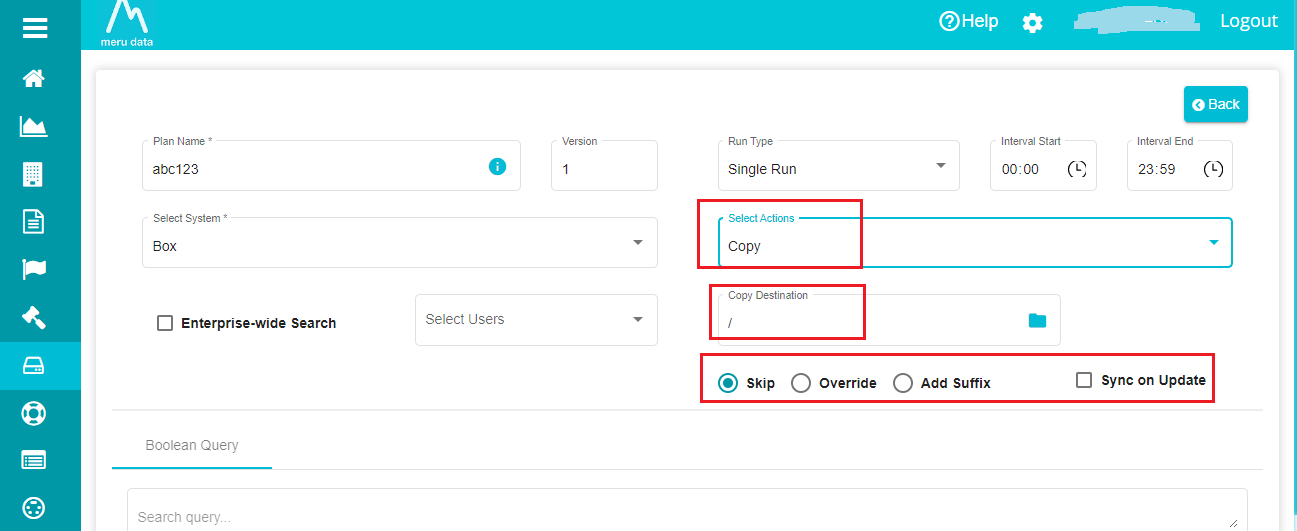This screenshot has width=1297, height=531.
Task: Select the Skip radio option
Action: (729, 383)
